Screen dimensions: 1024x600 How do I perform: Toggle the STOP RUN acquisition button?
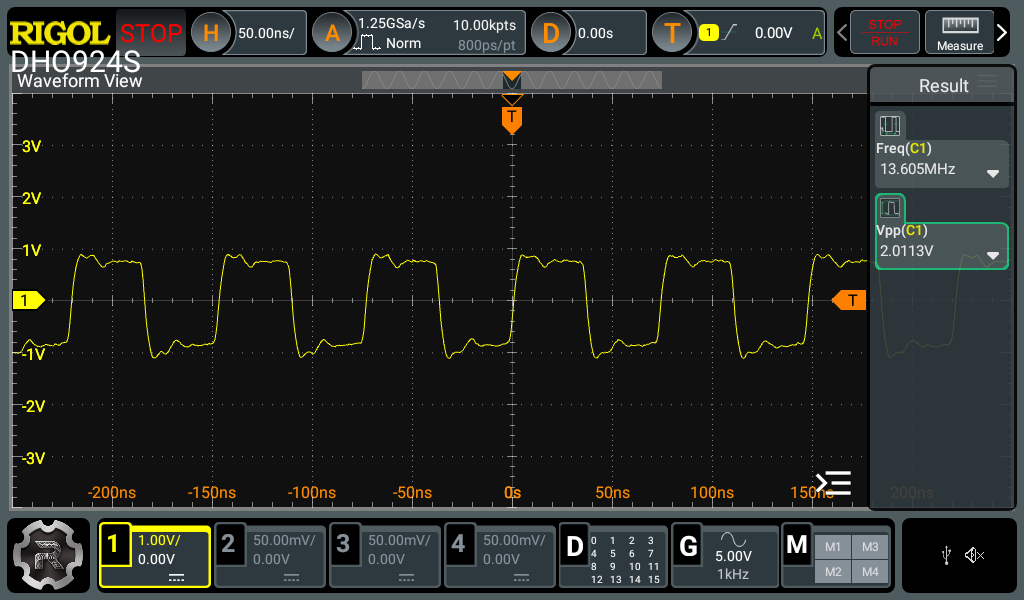coord(884,33)
